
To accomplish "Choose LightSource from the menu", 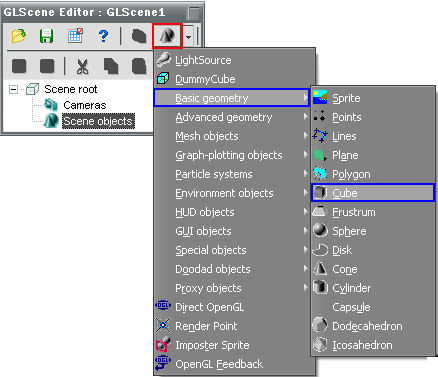I will tap(235, 60).
